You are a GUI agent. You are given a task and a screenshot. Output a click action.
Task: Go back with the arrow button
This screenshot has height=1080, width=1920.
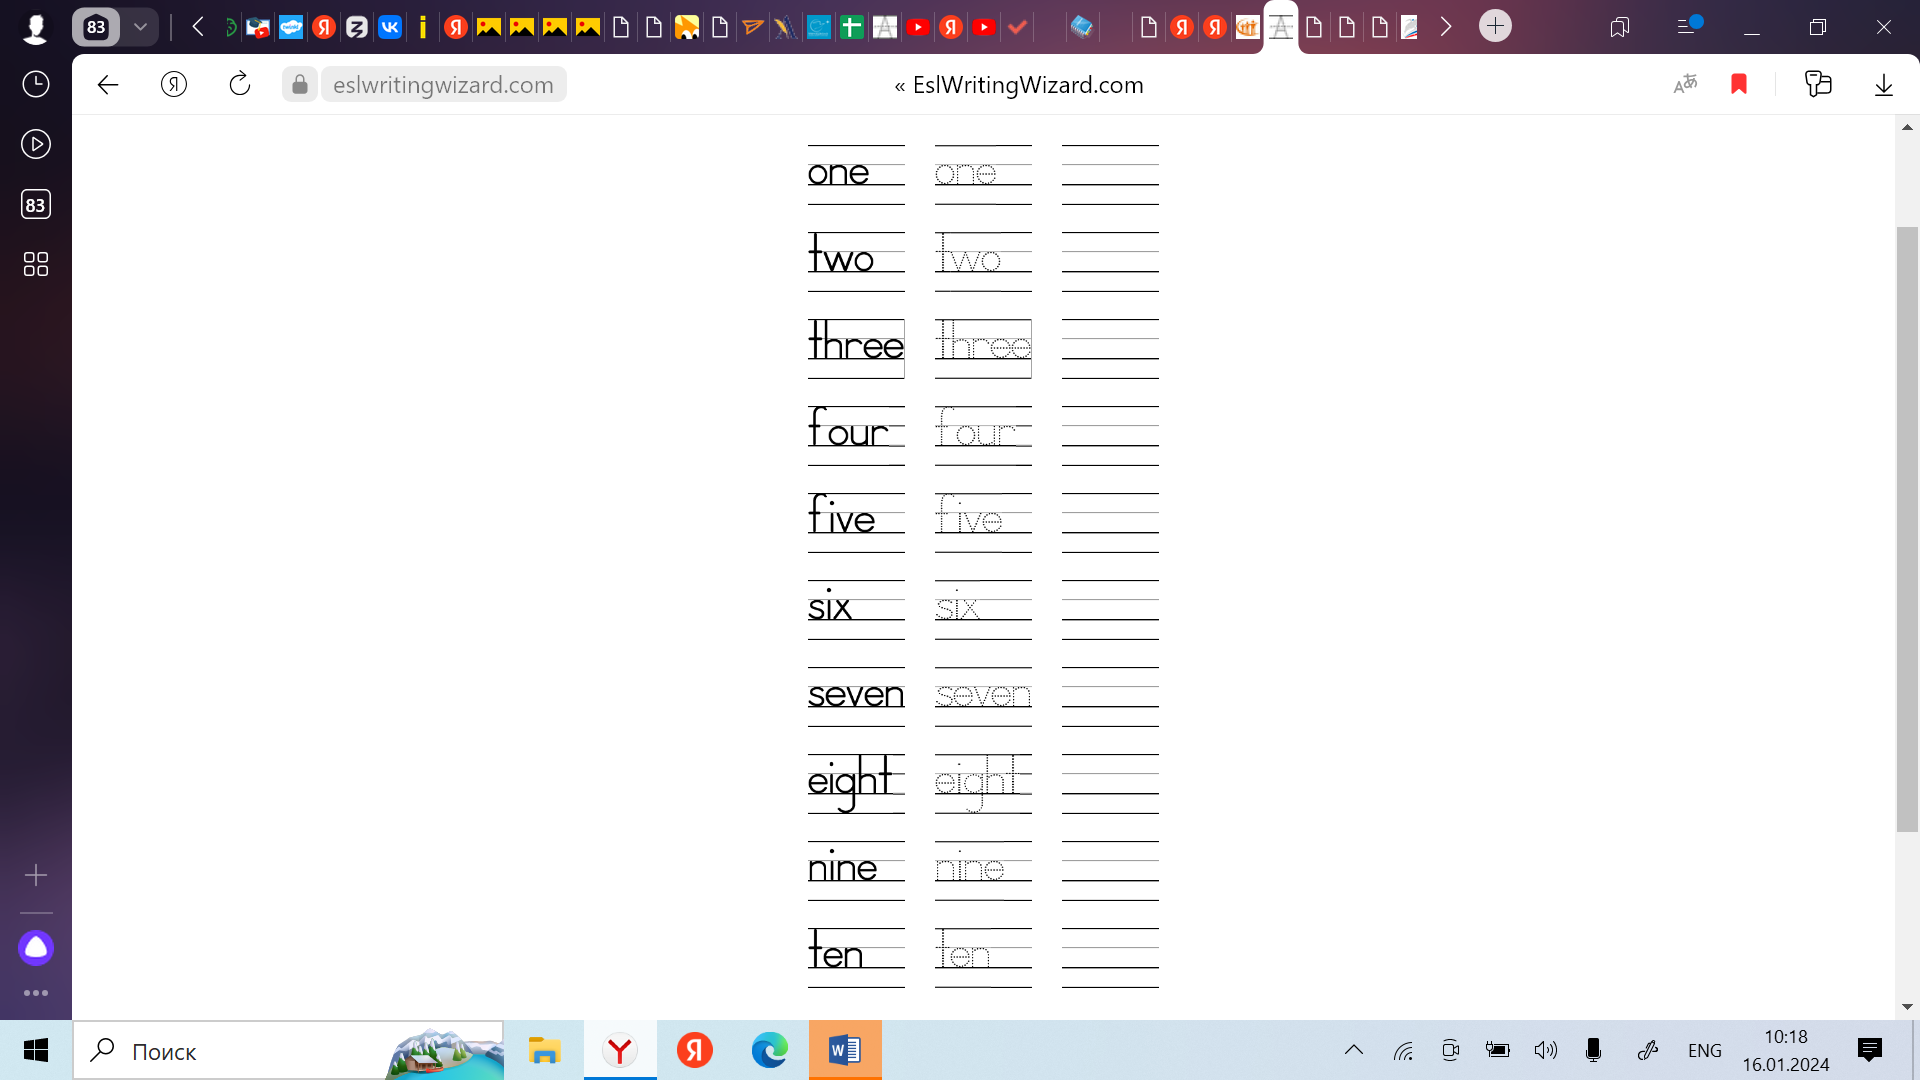(108, 85)
